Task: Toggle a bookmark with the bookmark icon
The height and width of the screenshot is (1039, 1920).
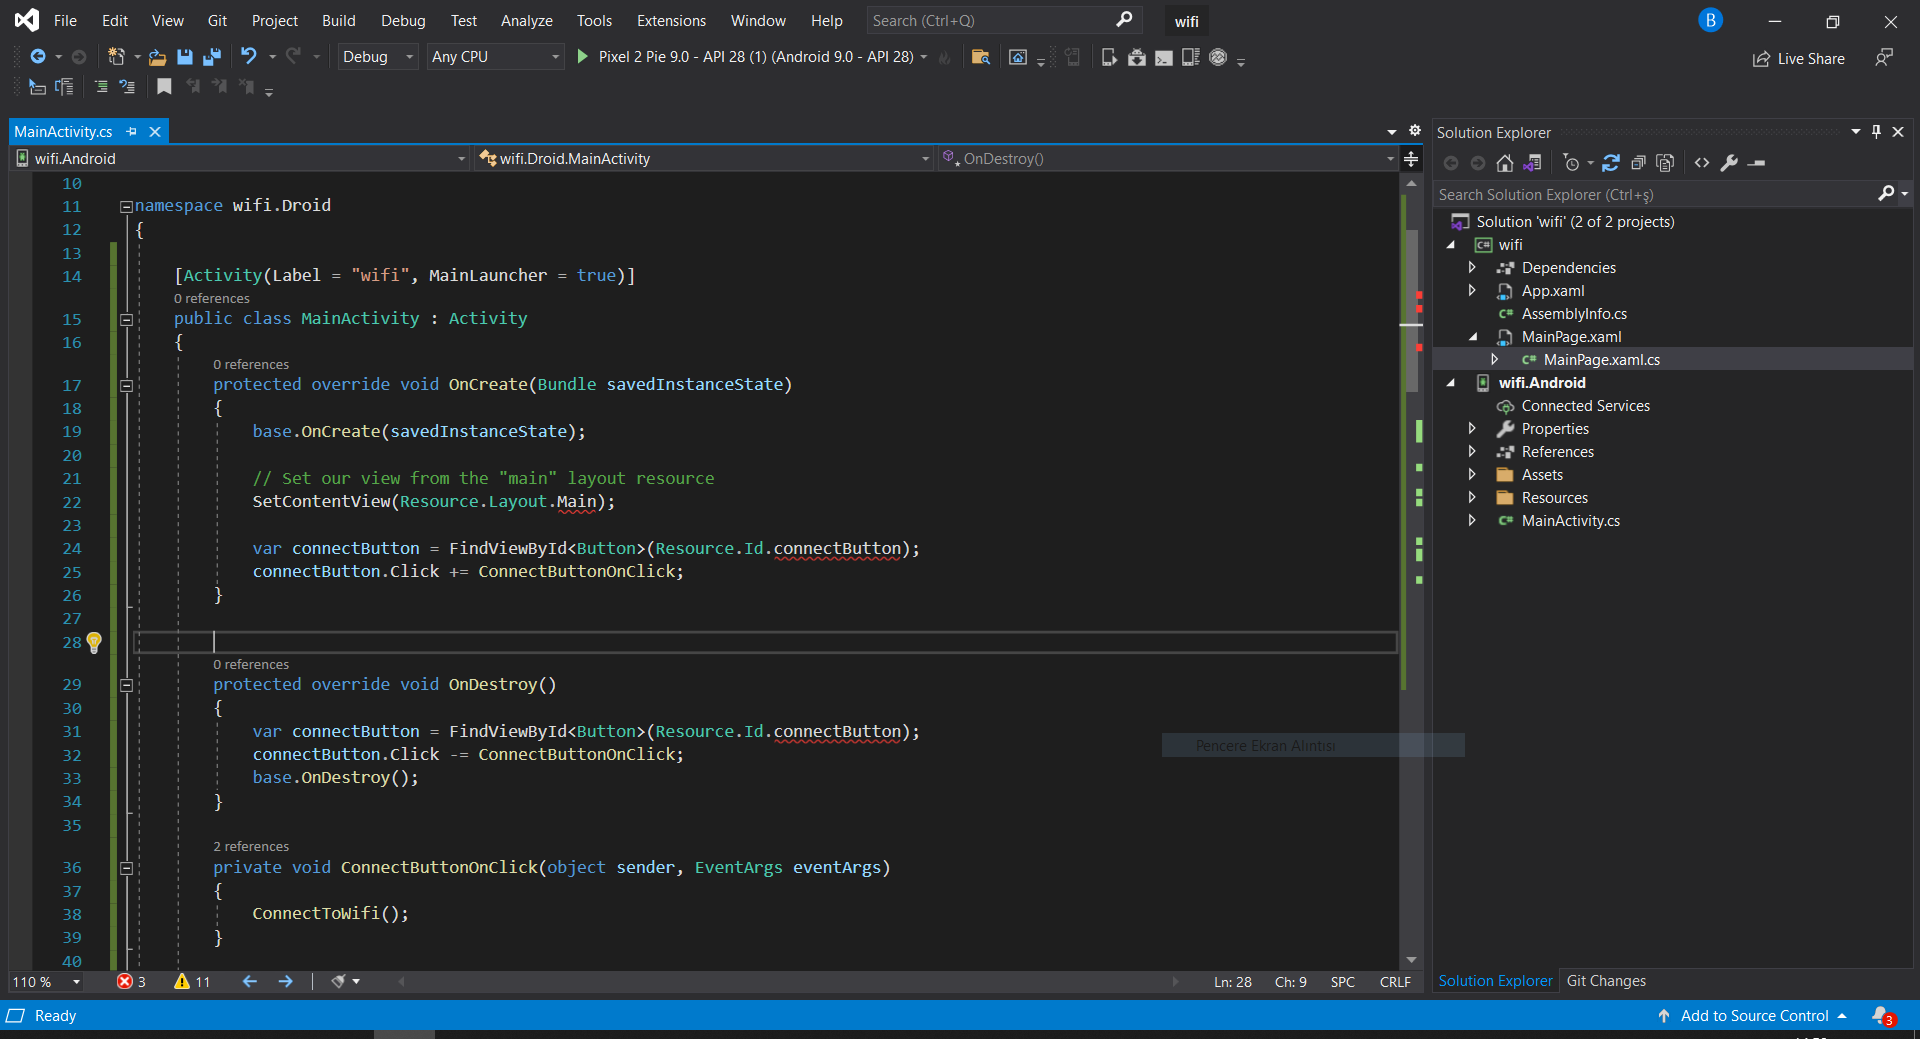Action: point(164,87)
